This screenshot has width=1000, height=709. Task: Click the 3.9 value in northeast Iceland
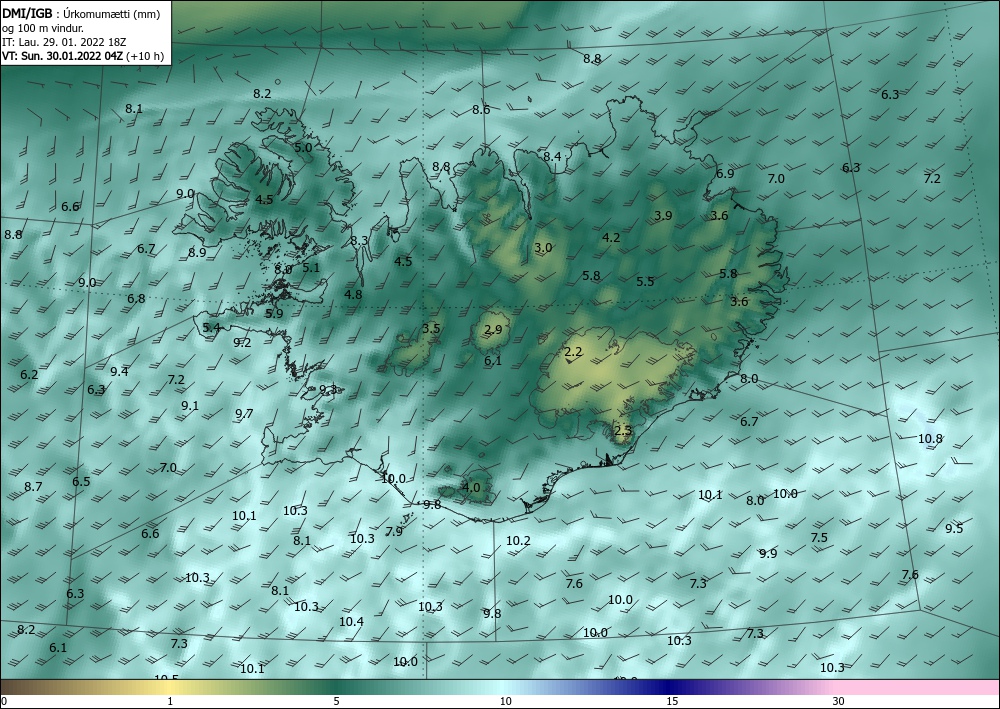coord(663,216)
